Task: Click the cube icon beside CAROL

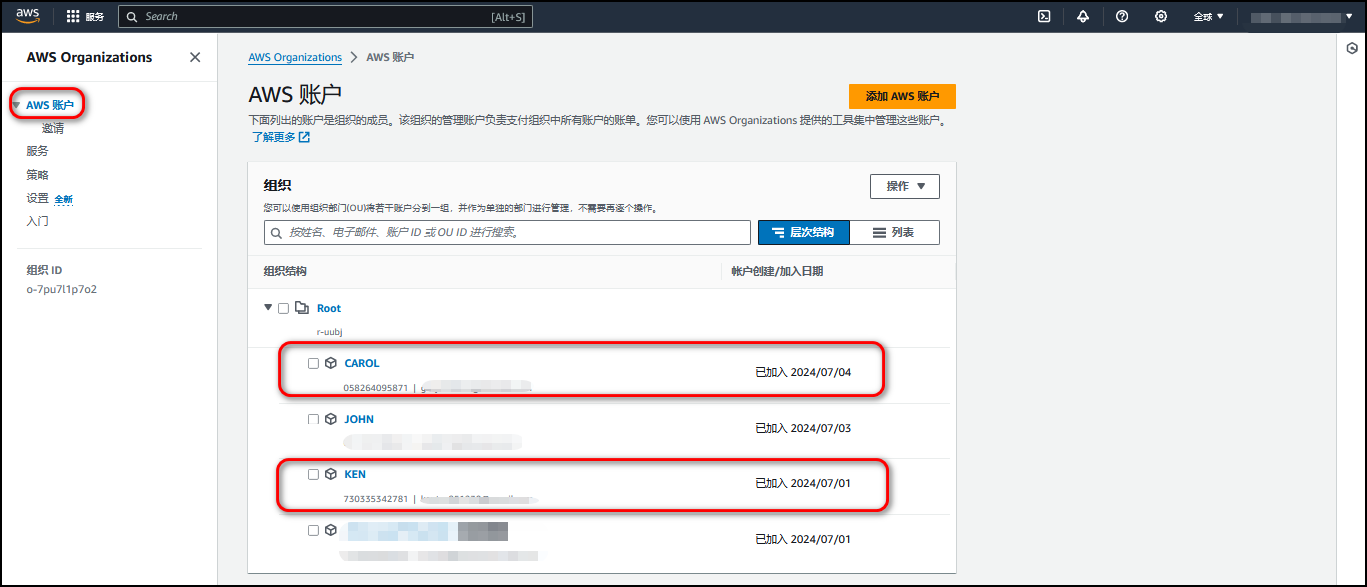Action: point(330,363)
